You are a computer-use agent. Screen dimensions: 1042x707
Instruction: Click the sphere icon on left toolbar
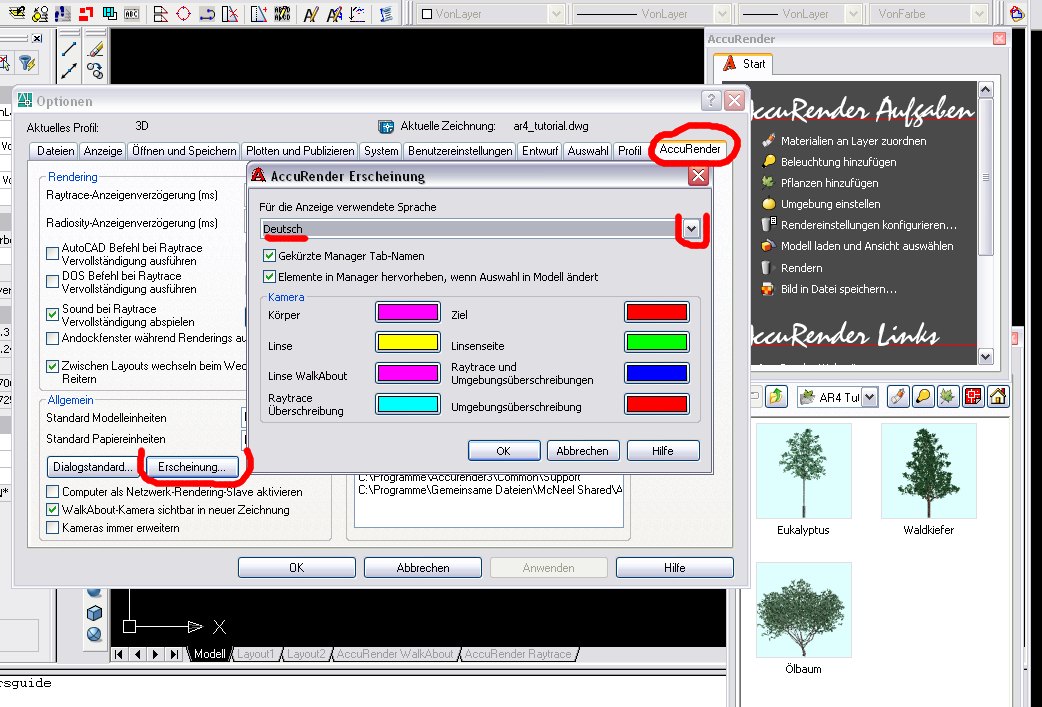(94, 635)
